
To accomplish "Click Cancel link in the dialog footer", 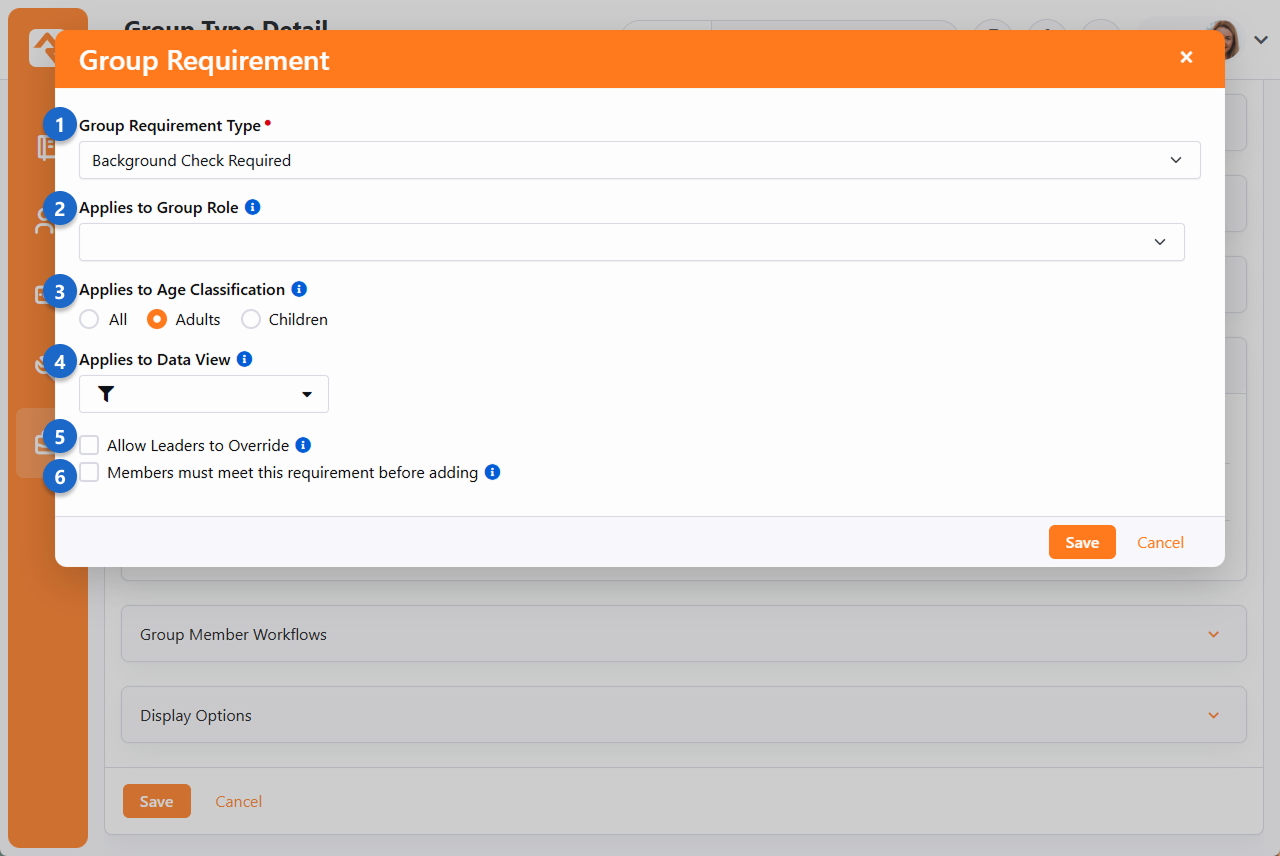I will (x=1160, y=542).
